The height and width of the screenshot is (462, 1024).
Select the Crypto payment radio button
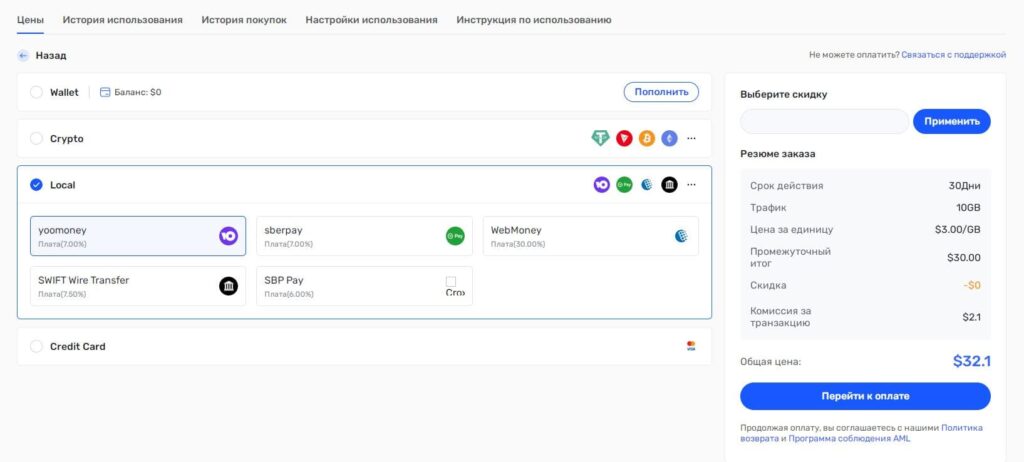tap(37, 139)
